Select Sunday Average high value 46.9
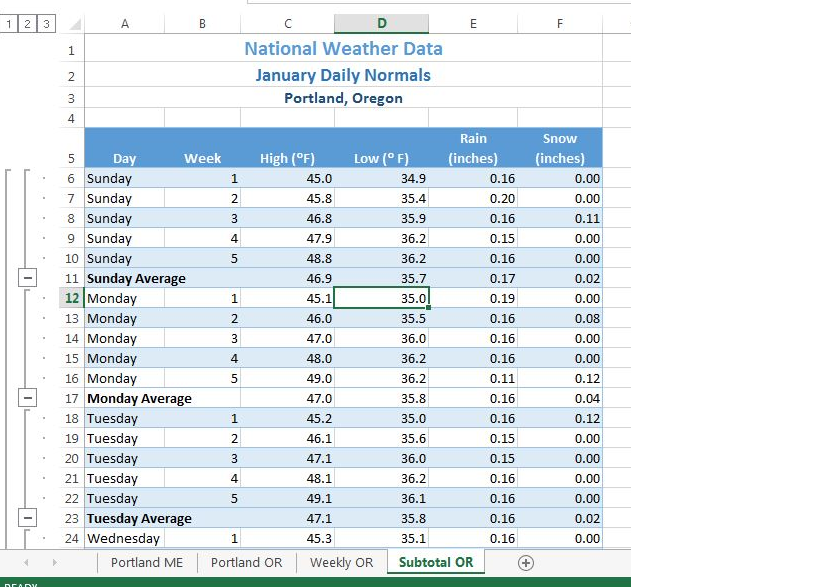 287,278
